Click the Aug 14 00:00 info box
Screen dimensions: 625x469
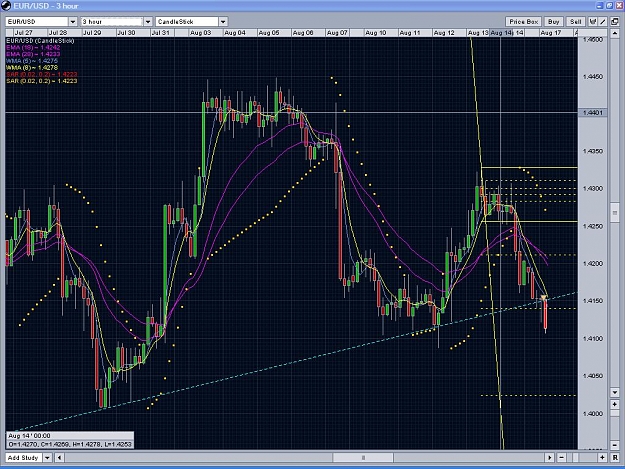click(x=70, y=440)
